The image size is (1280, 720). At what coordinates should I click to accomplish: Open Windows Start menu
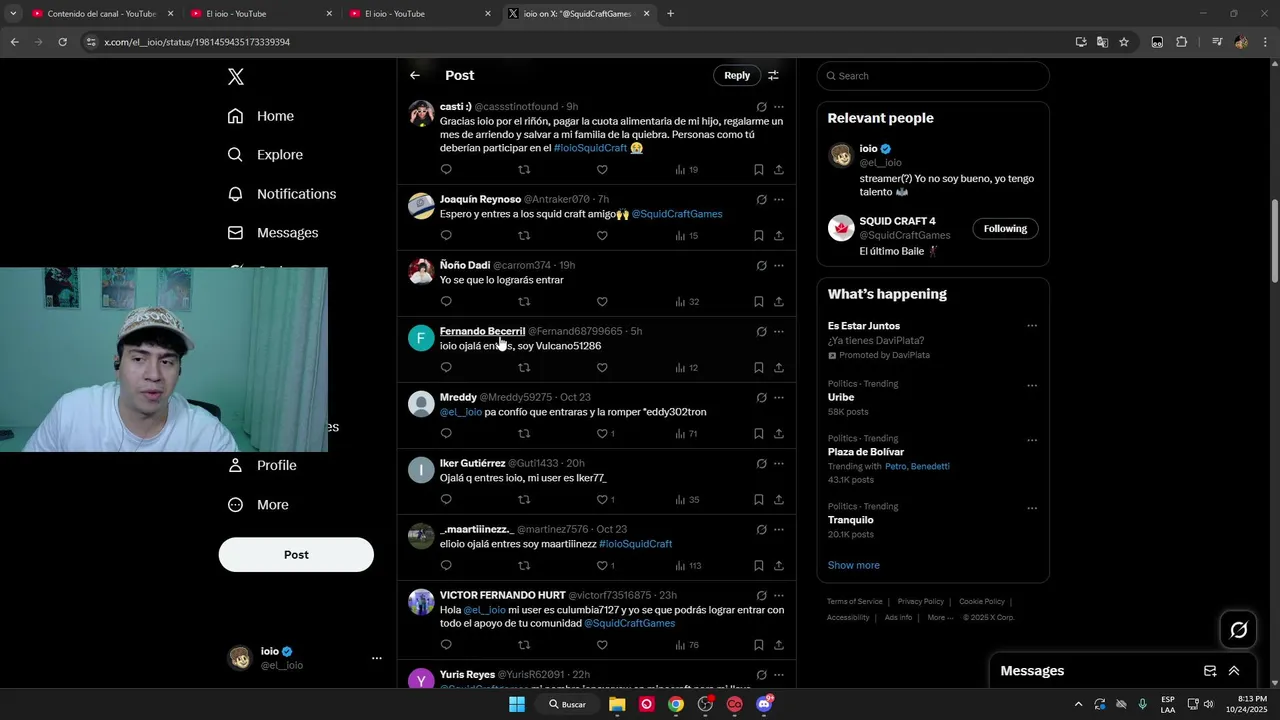[517, 704]
